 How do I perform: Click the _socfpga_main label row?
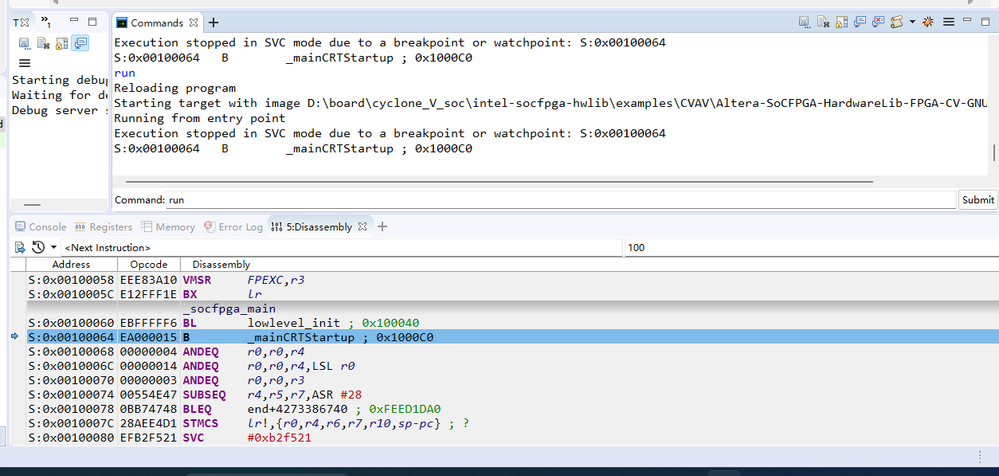click(512, 309)
